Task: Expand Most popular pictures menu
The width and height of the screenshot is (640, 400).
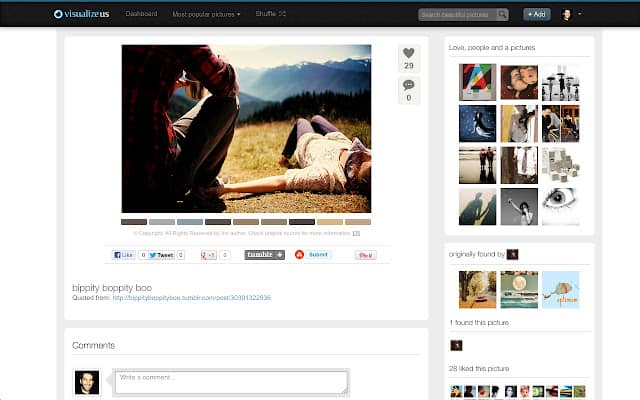Action: [x=206, y=14]
